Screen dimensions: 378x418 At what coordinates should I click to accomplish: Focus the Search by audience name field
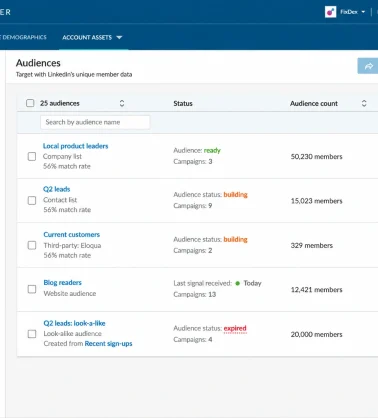[x=95, y=122]
